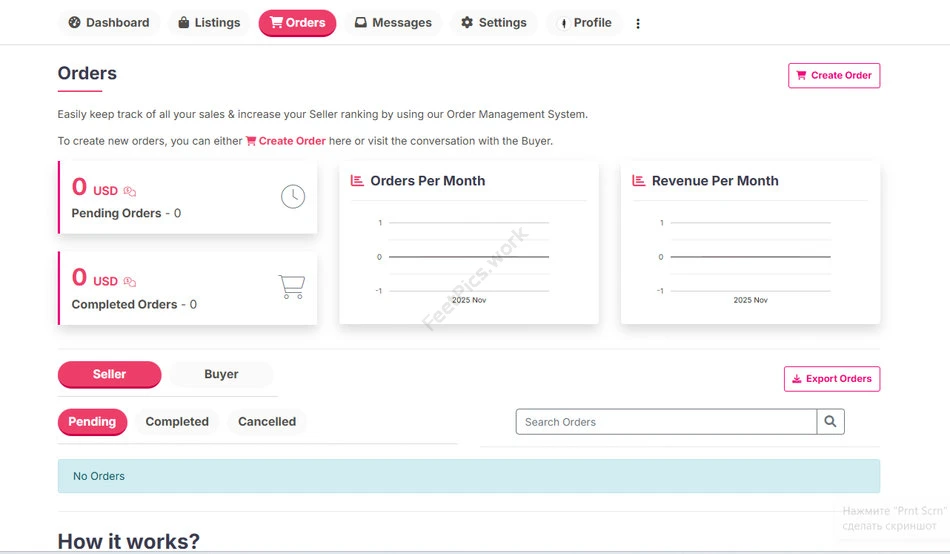The image size is (950, 554).
Task: Click the Export Orders button
Action: point(832,379)
